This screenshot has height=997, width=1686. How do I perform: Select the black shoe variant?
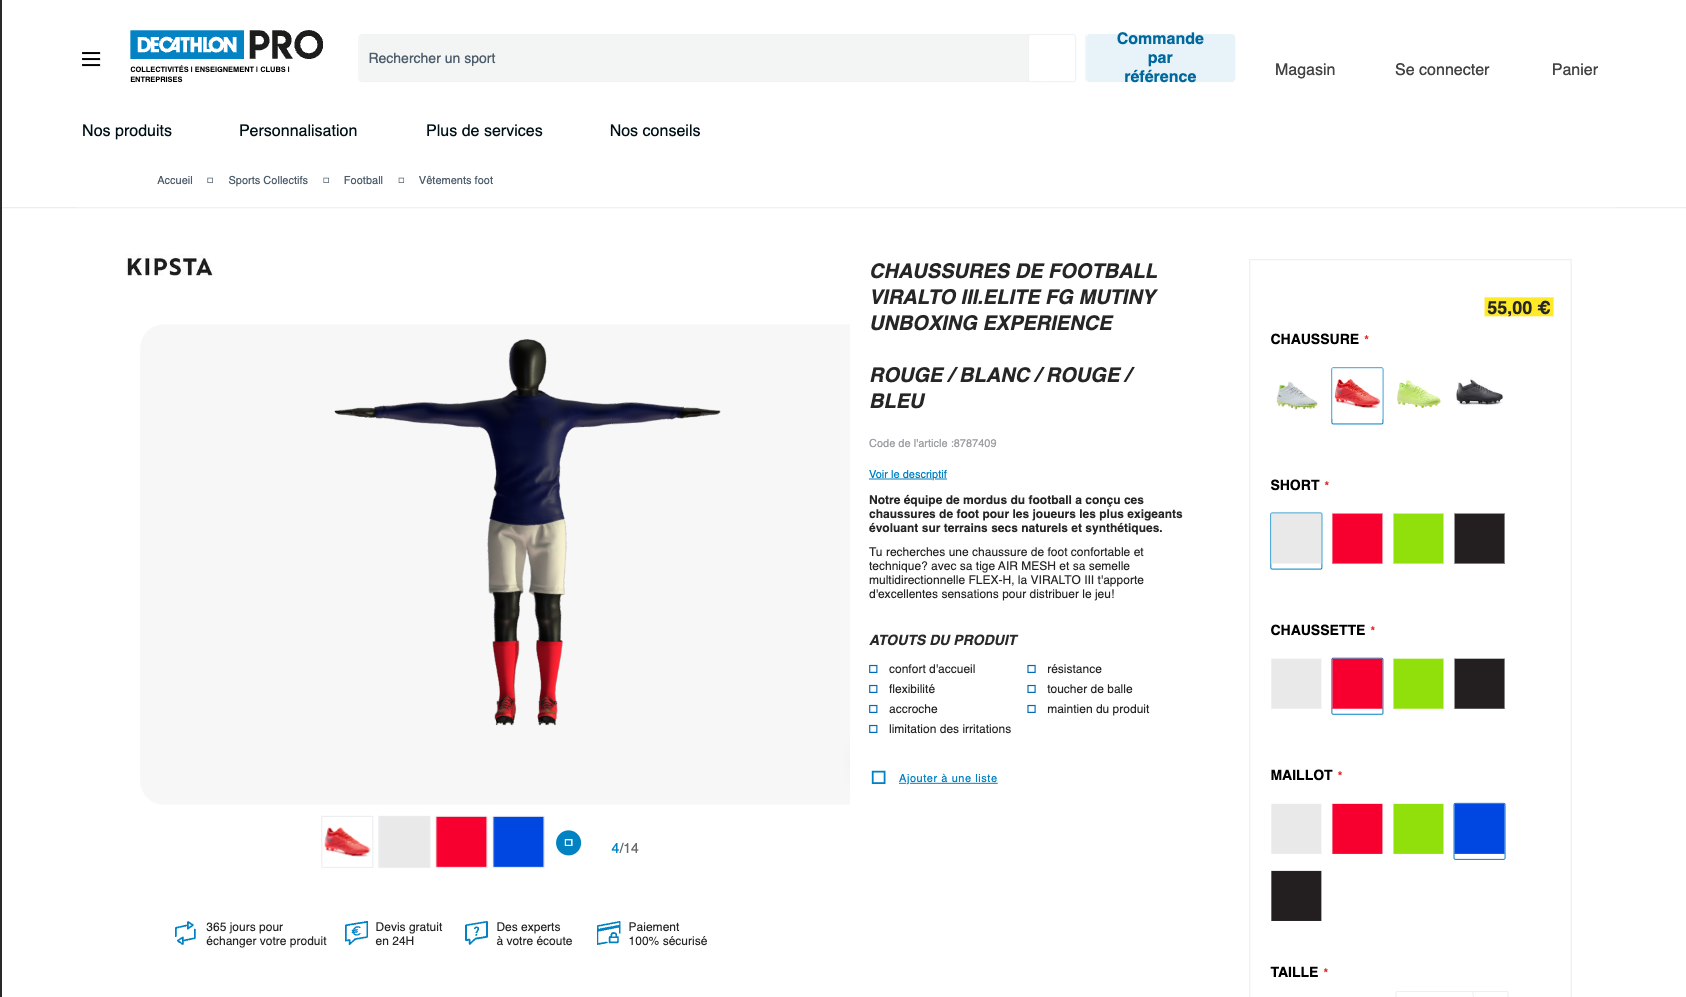coord(1479,395)
